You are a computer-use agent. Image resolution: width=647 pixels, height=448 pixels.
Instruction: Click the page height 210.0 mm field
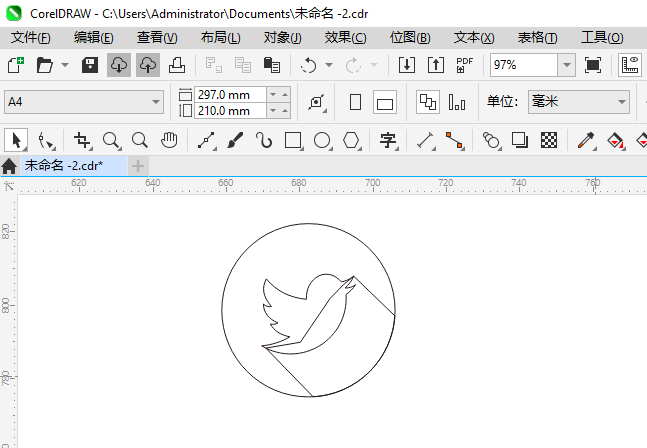click(x=230, y=111)
